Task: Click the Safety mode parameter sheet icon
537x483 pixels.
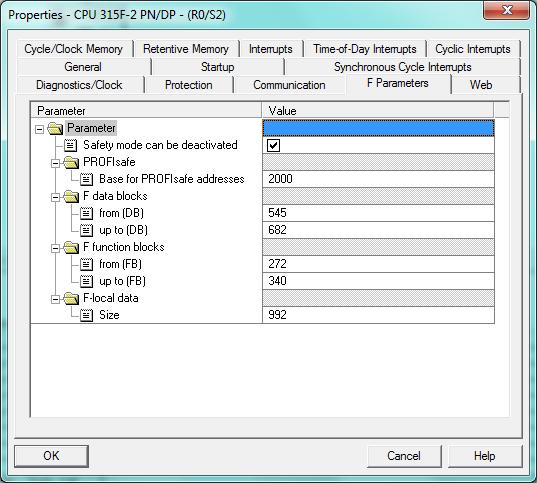Action: coord(71,145)
